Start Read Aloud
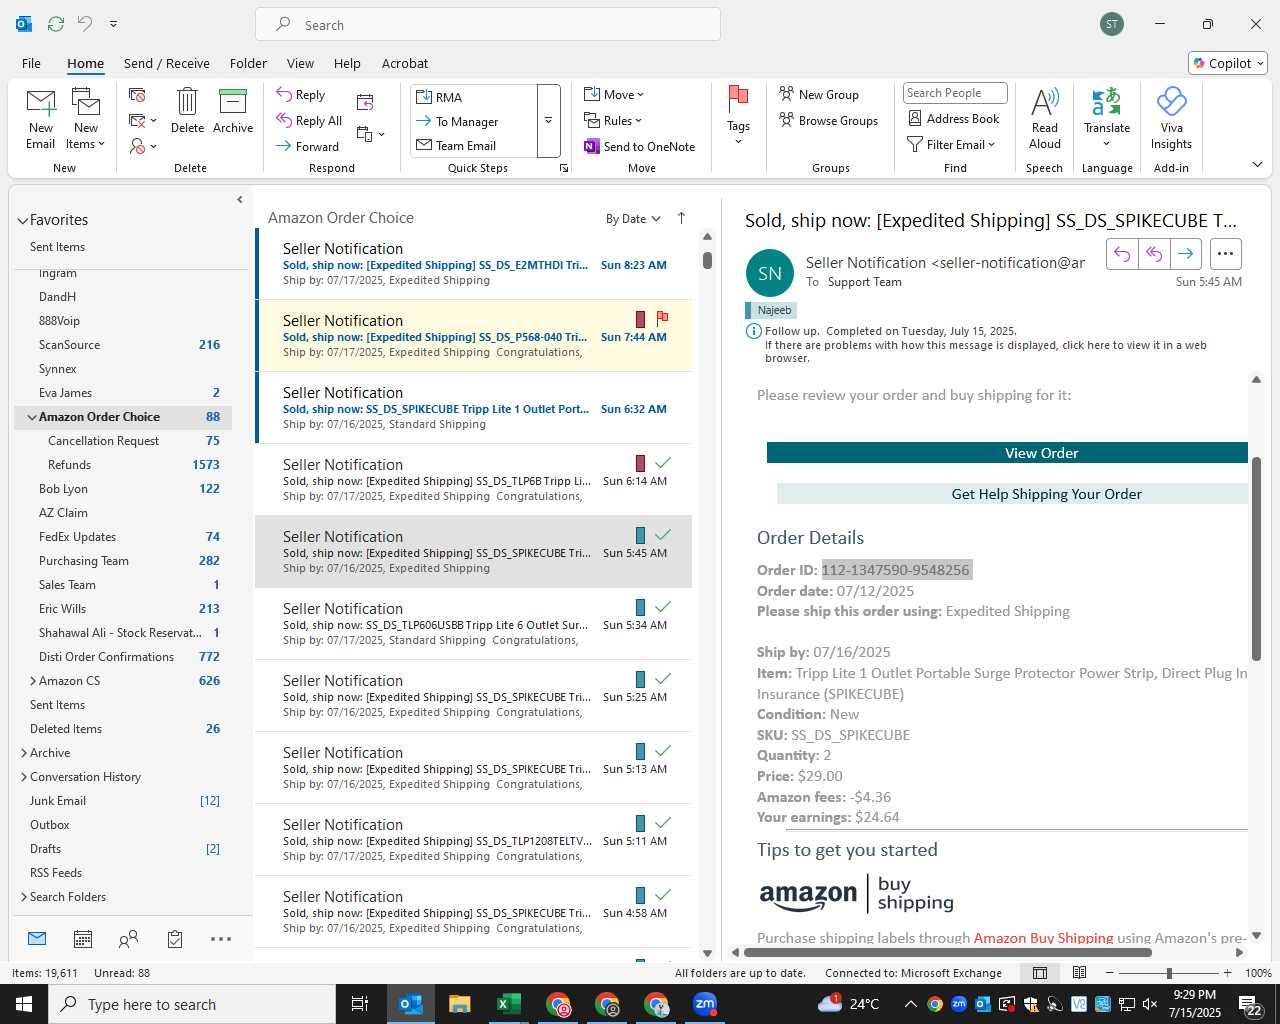The height and width of the screenshot is (1024, 1280). 1045,119
